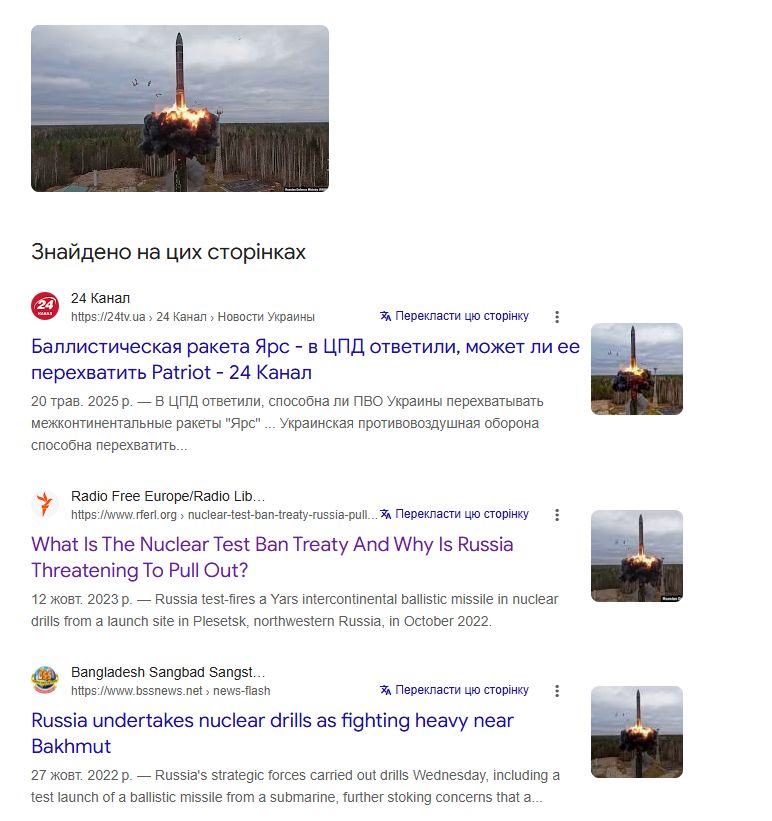Click translate icon beside bssnews.net result
Screen dimensions: 772x821
pos(386,690)
